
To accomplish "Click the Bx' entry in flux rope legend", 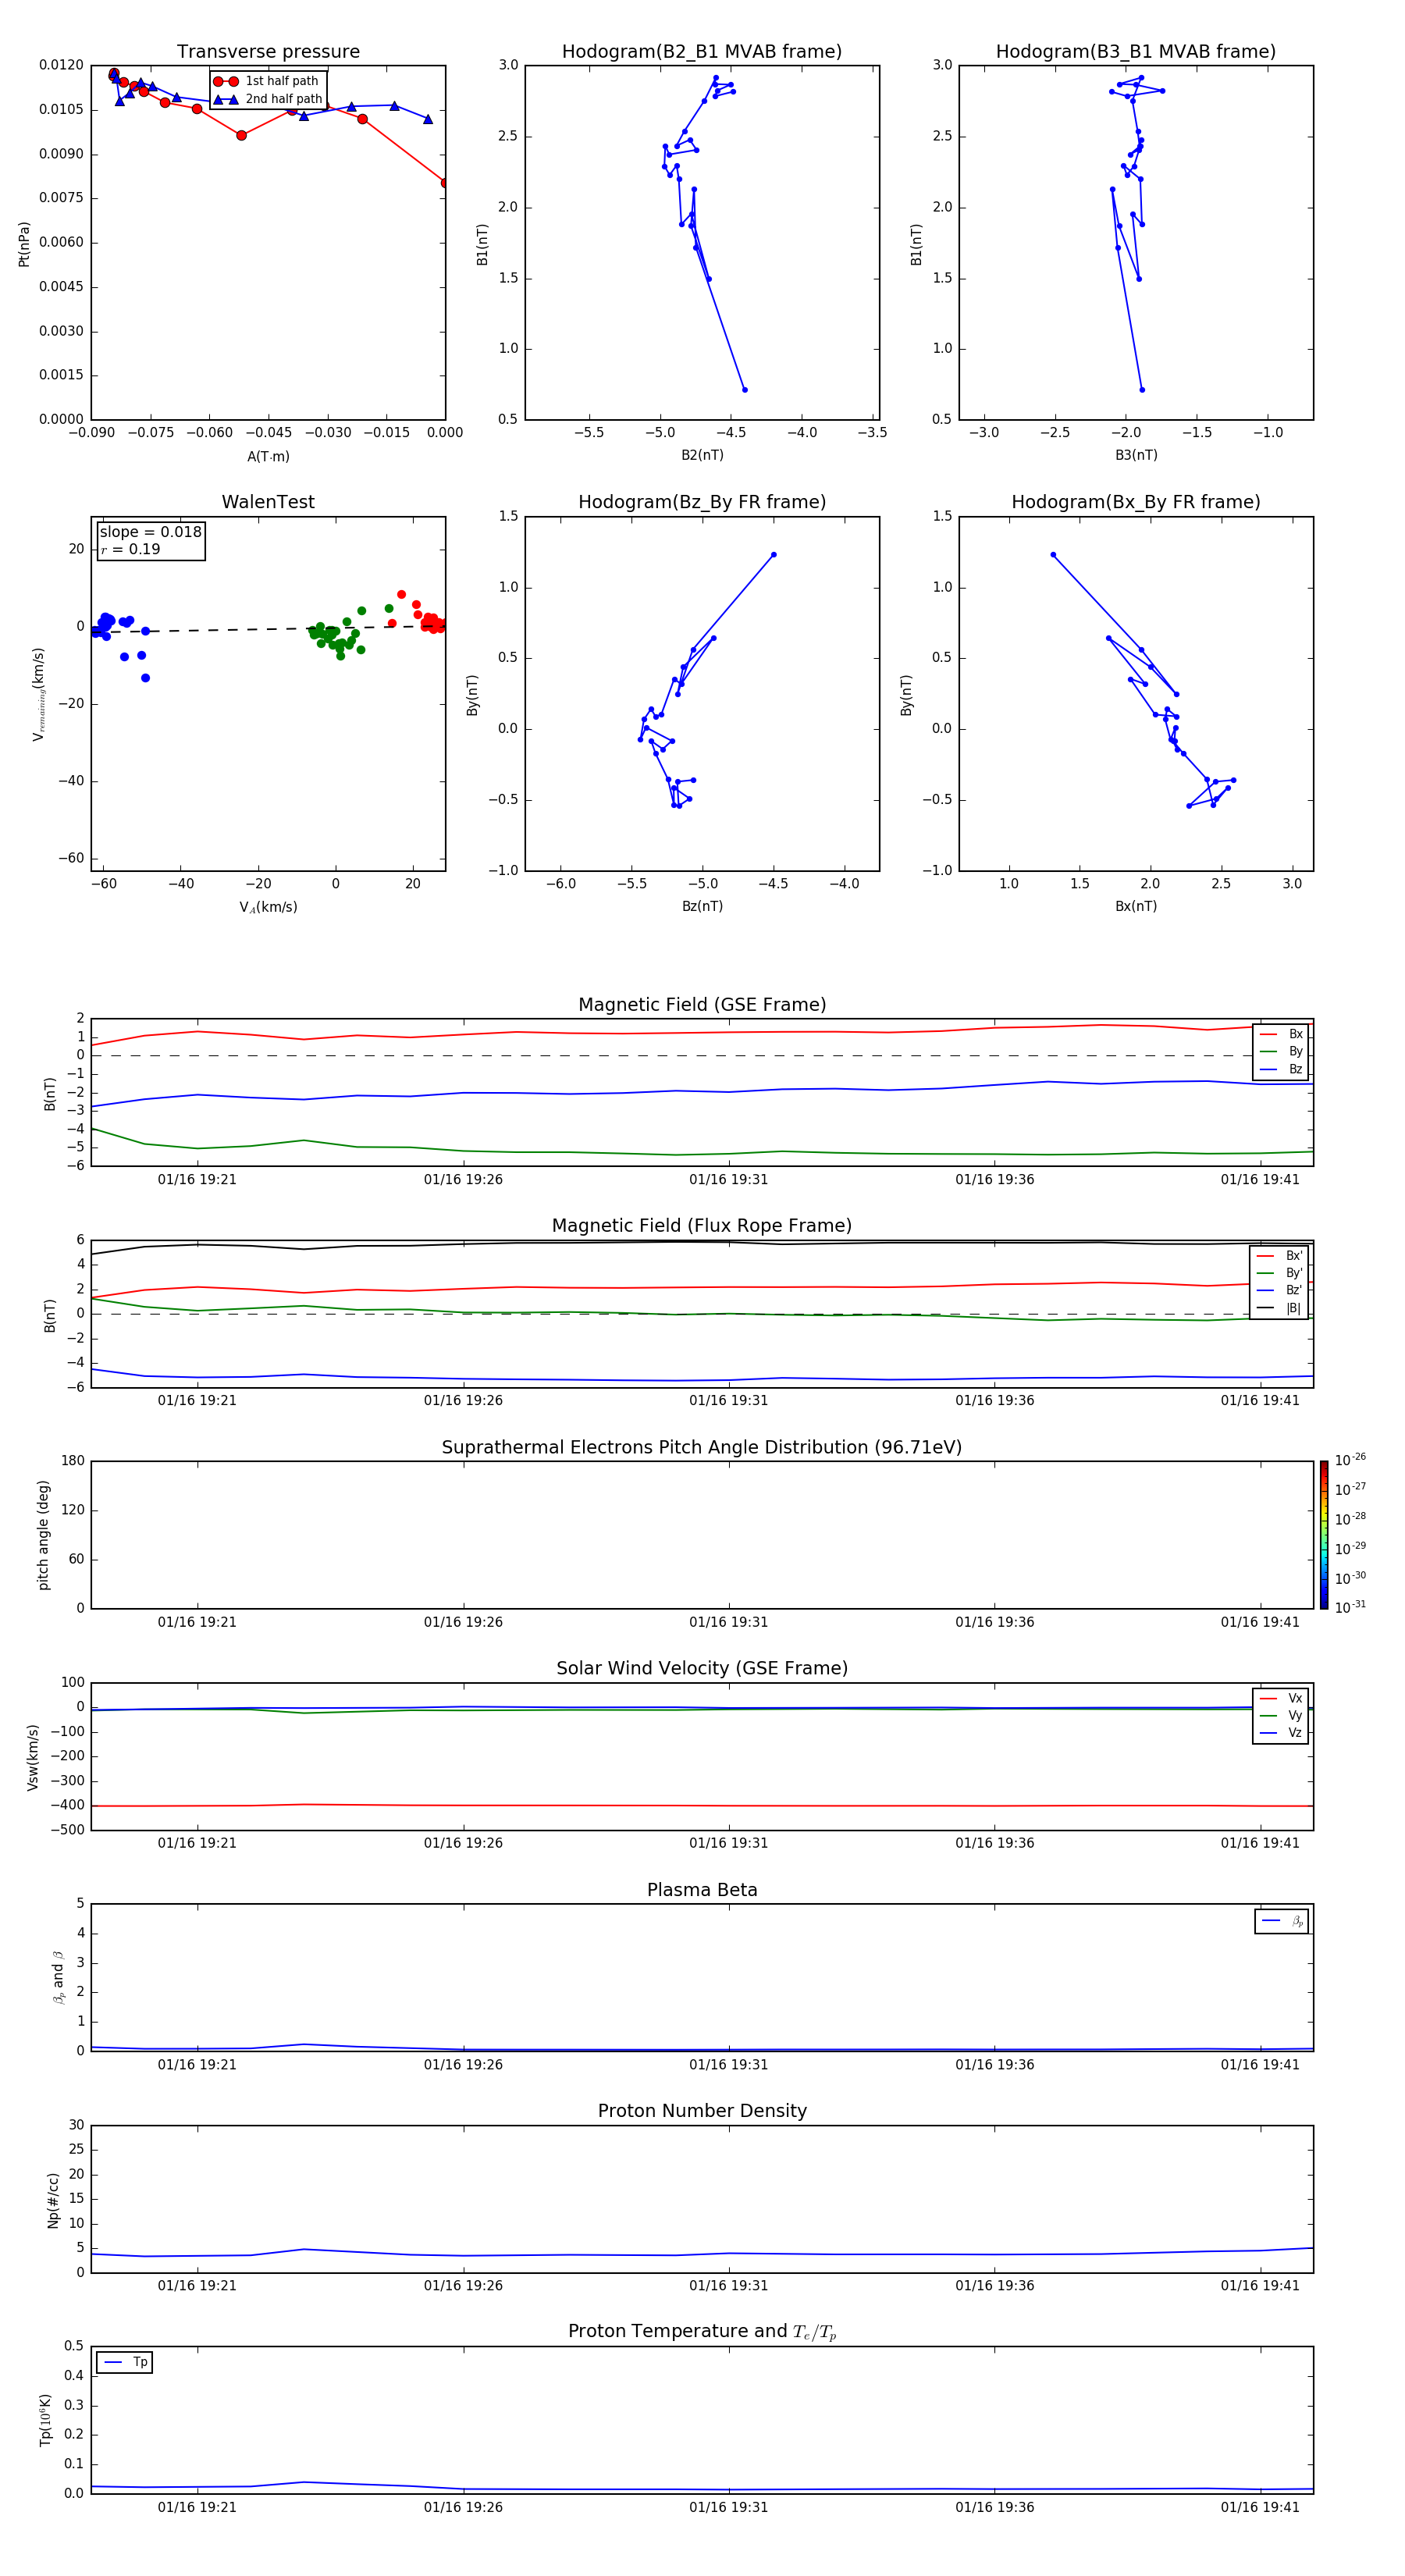I will point(1279,1256).
